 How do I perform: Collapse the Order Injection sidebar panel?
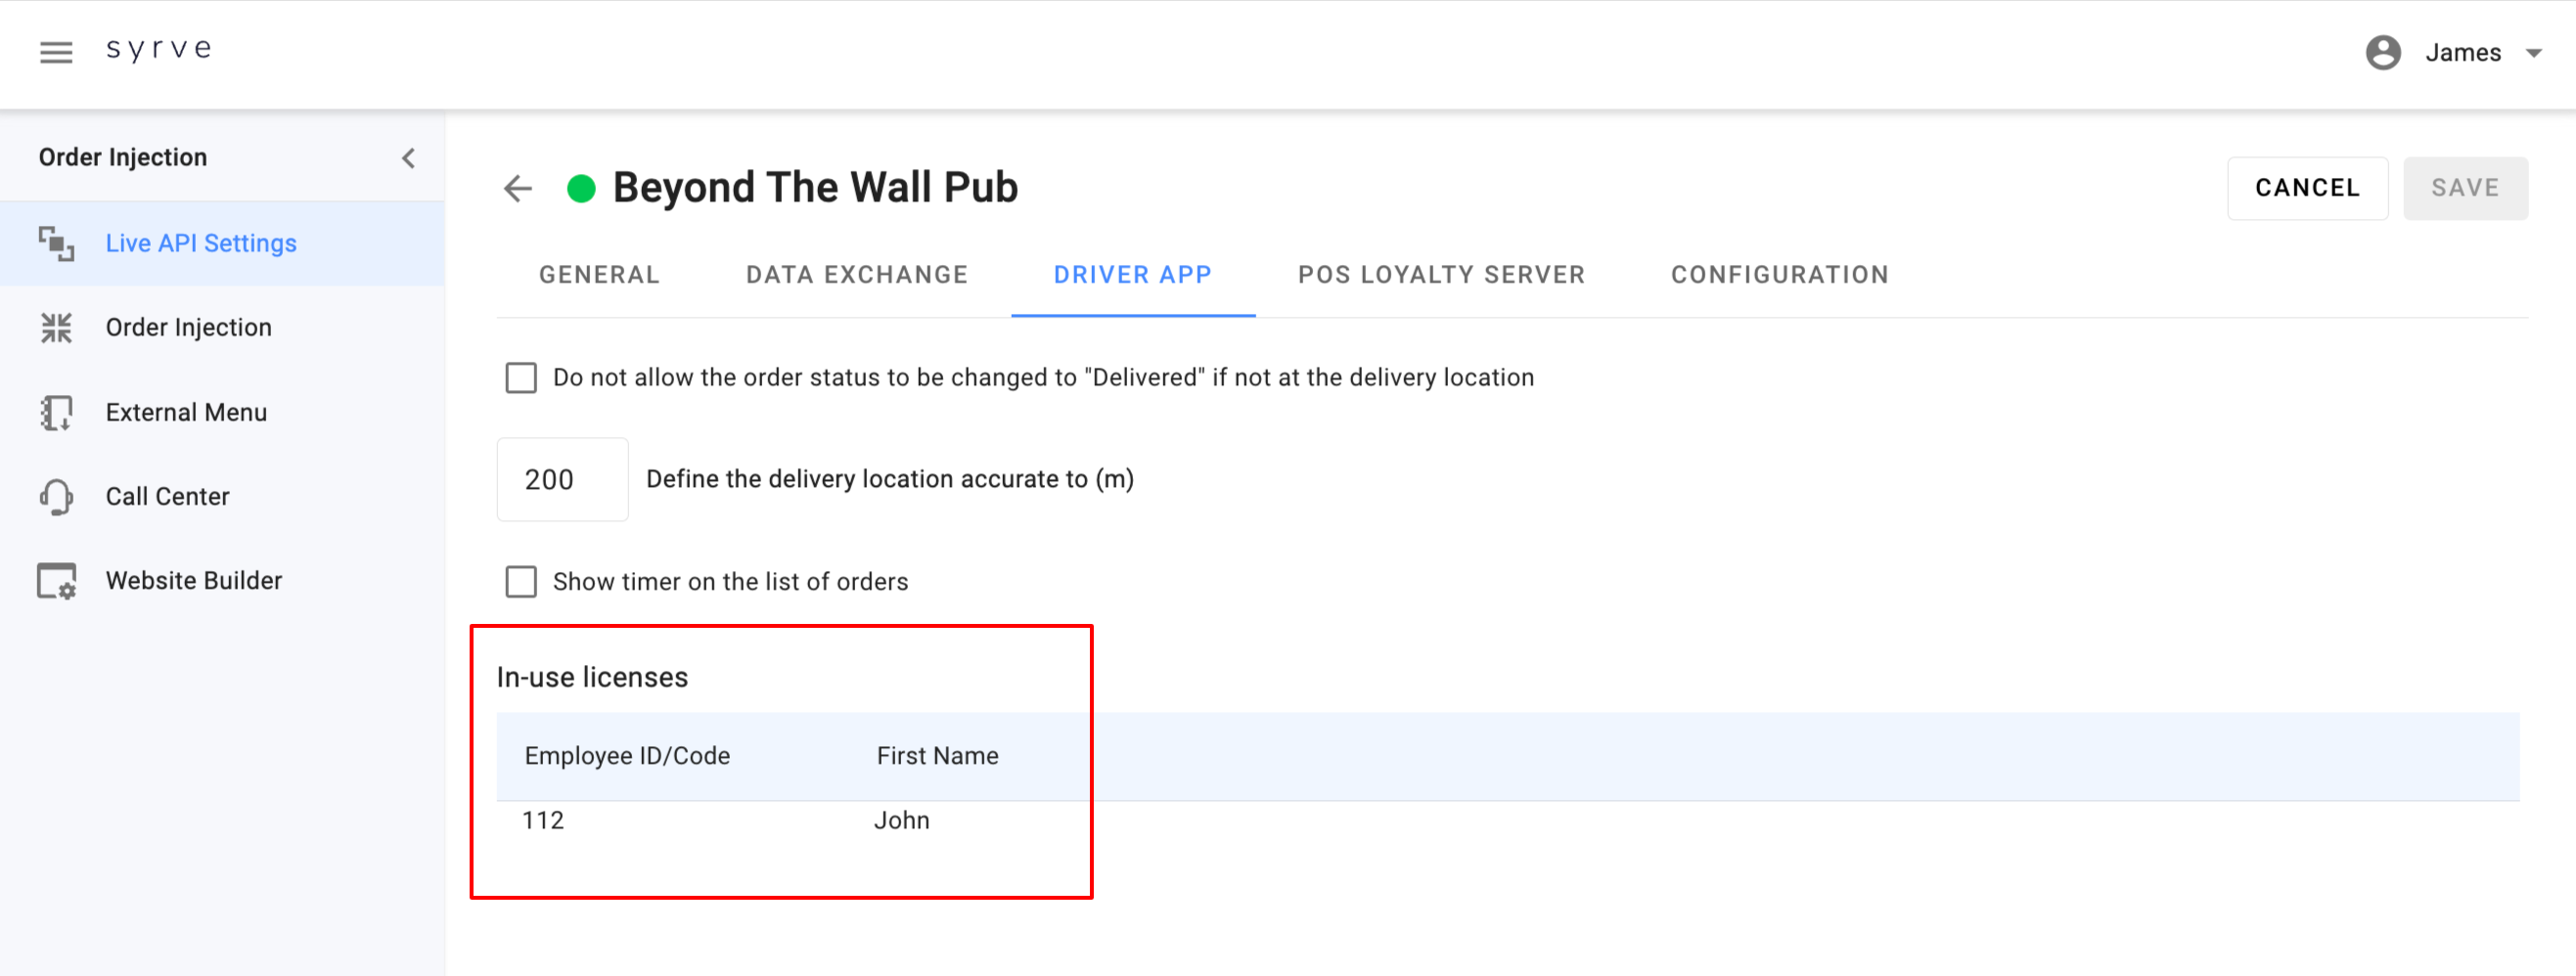click(x=408, y=158)
